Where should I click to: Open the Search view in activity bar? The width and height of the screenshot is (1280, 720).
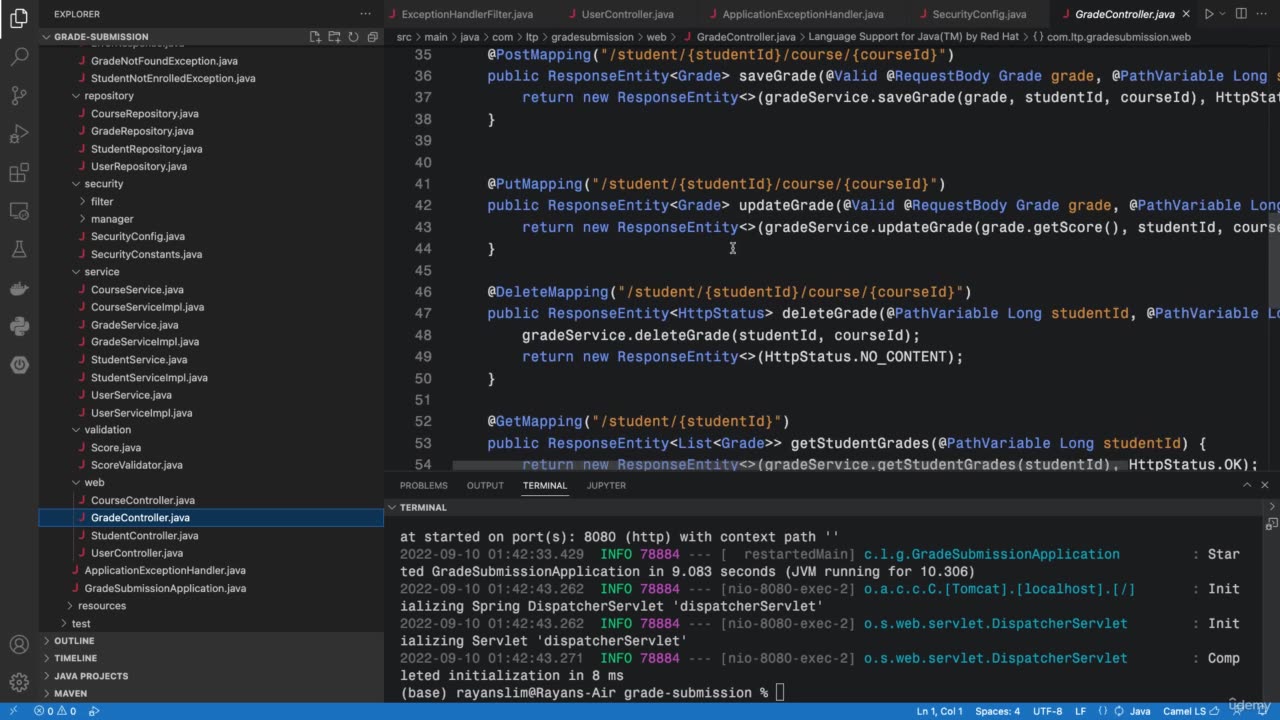pos(19,56)
